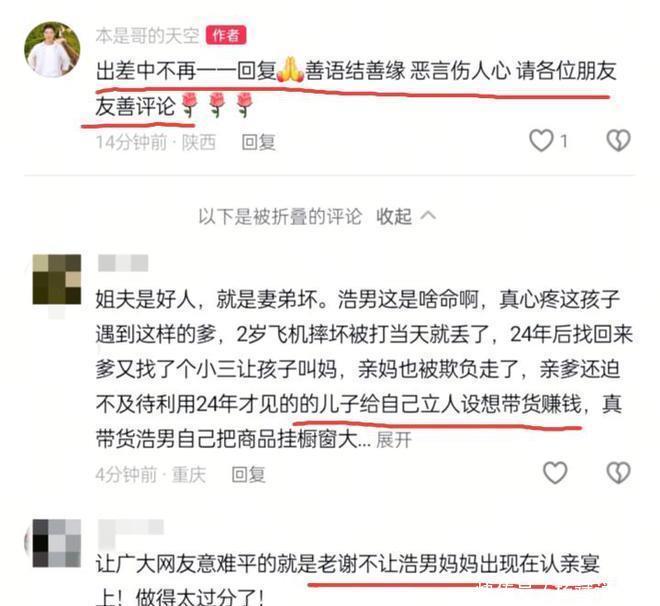Open author's profile avatar
The image size is (660, 606).
pyautogui.click(x=52, y=50)
